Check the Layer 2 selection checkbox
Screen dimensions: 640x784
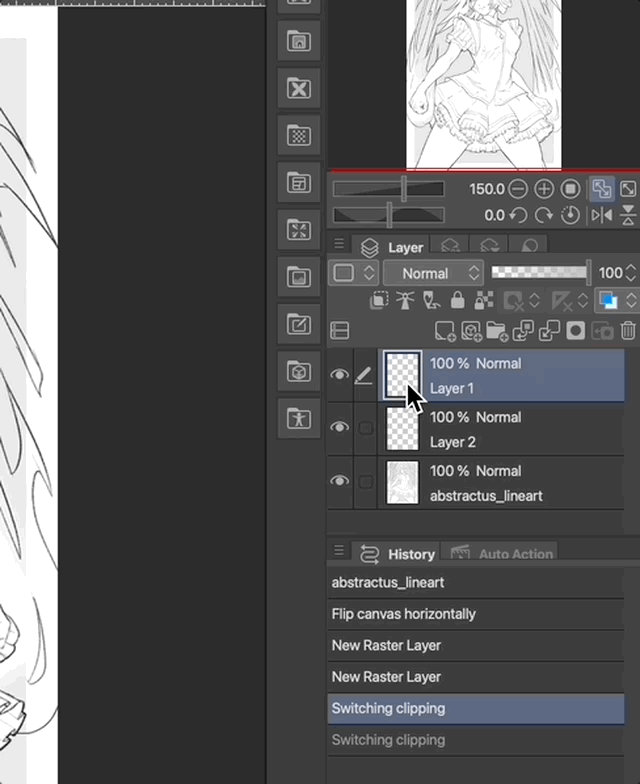pos(366,428)
